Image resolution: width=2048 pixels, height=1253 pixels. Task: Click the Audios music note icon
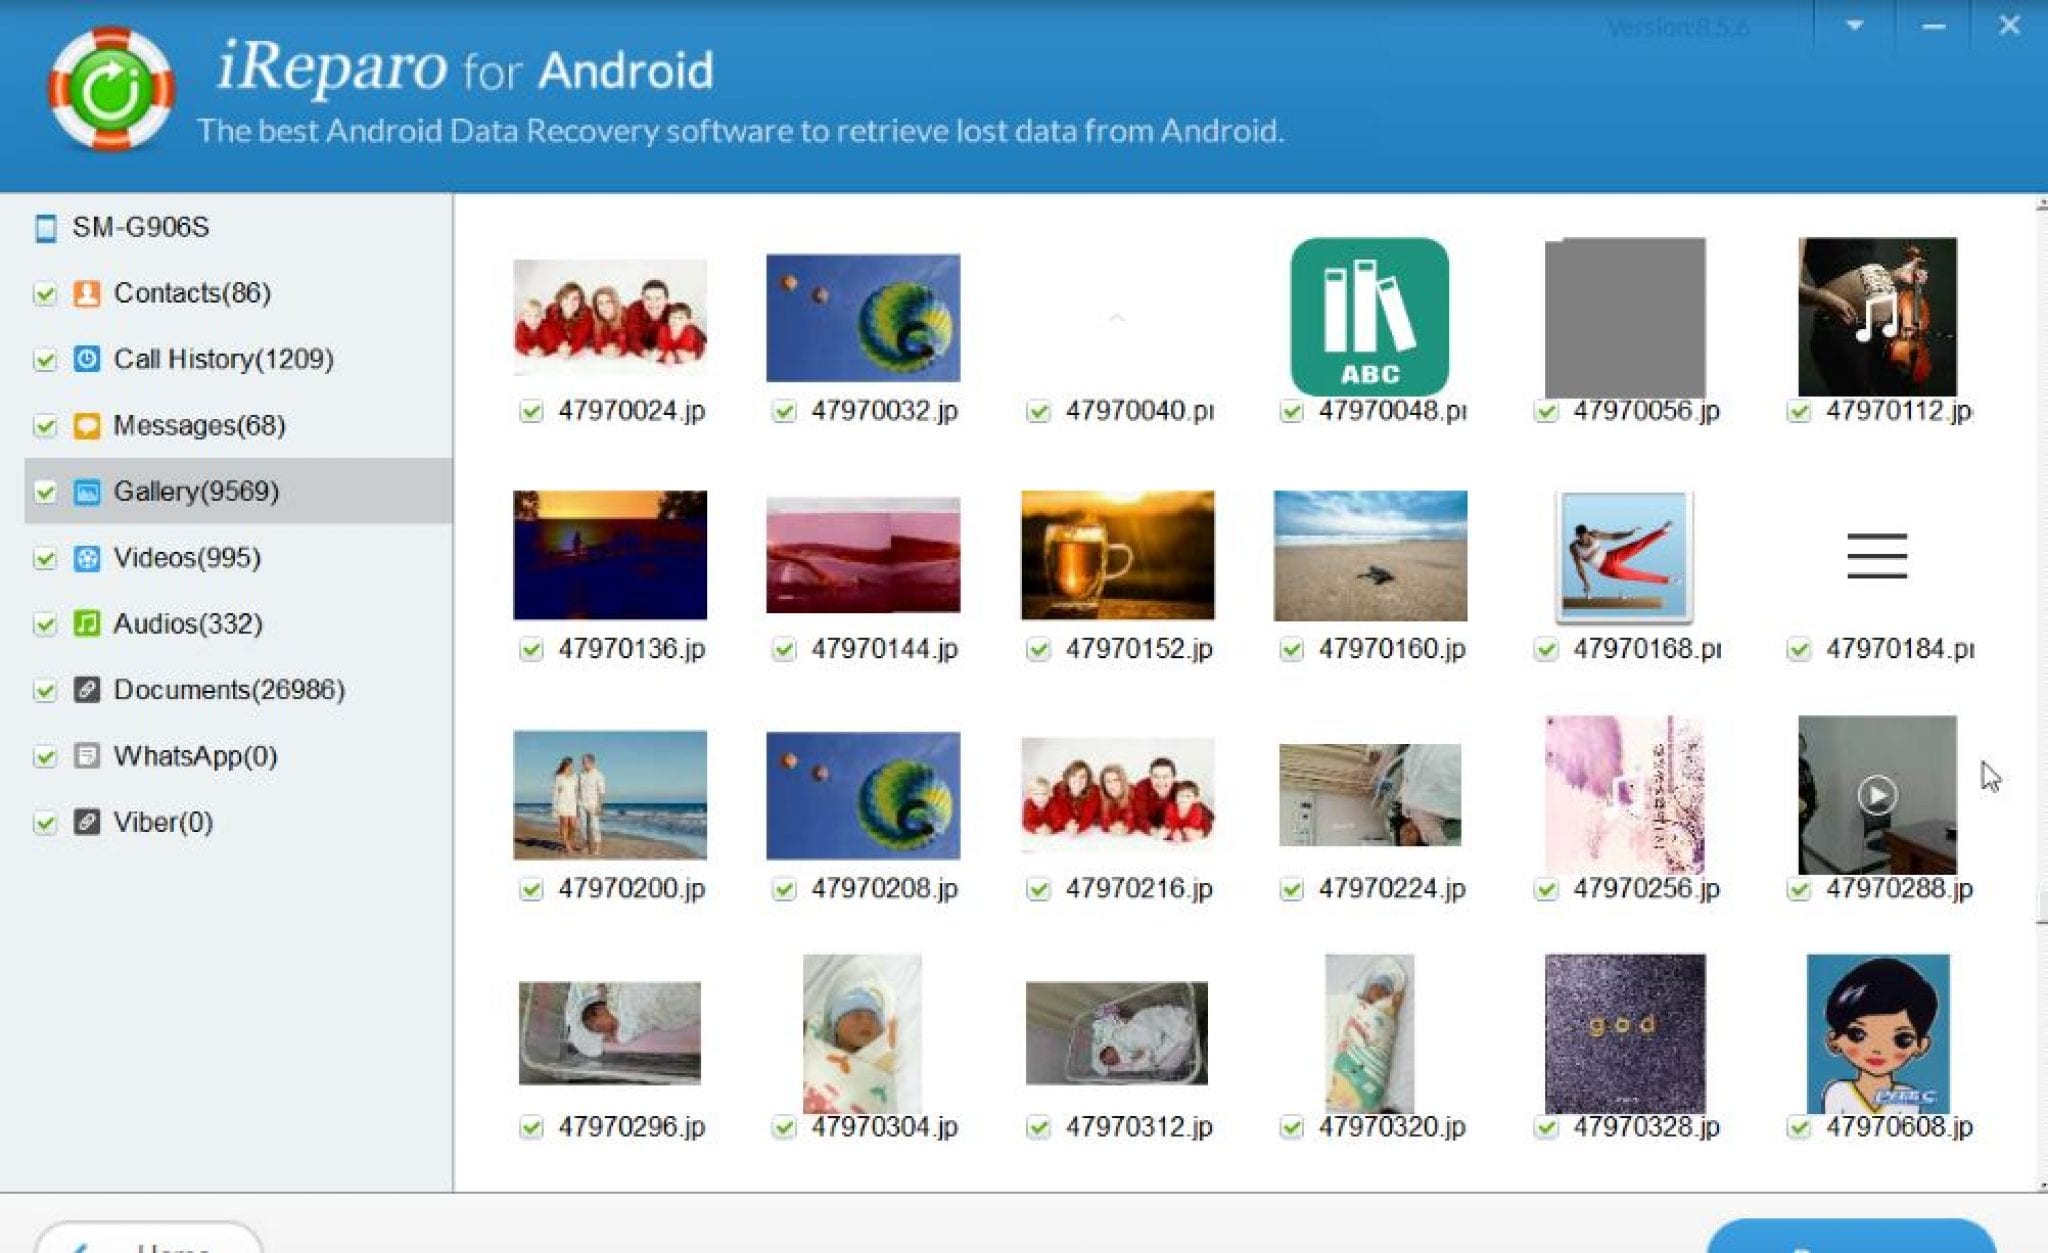point(87,624)
